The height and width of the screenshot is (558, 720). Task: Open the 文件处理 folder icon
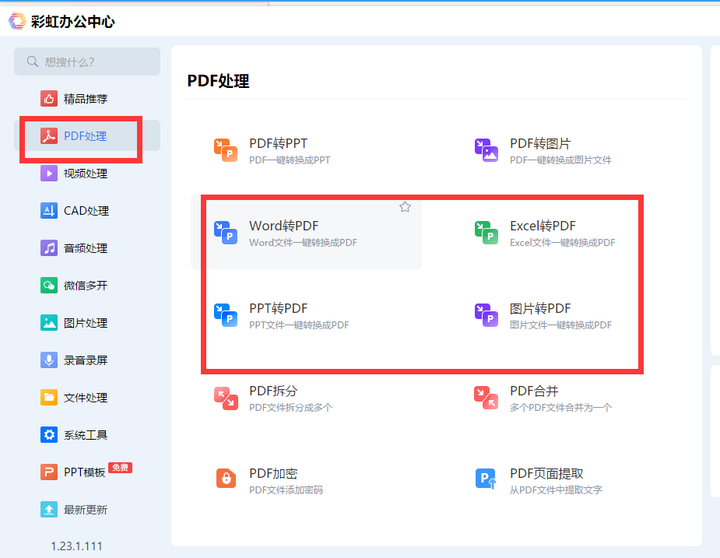tap(49, 397)
